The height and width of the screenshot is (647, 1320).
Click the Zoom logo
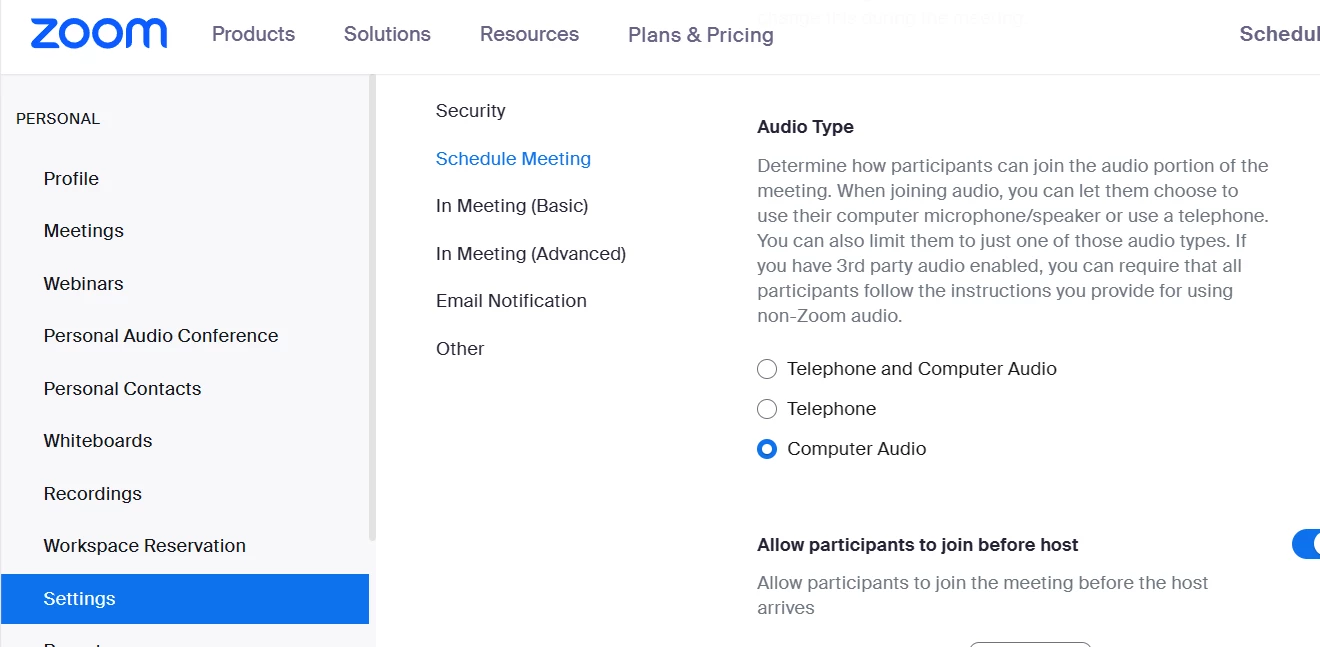98,34
